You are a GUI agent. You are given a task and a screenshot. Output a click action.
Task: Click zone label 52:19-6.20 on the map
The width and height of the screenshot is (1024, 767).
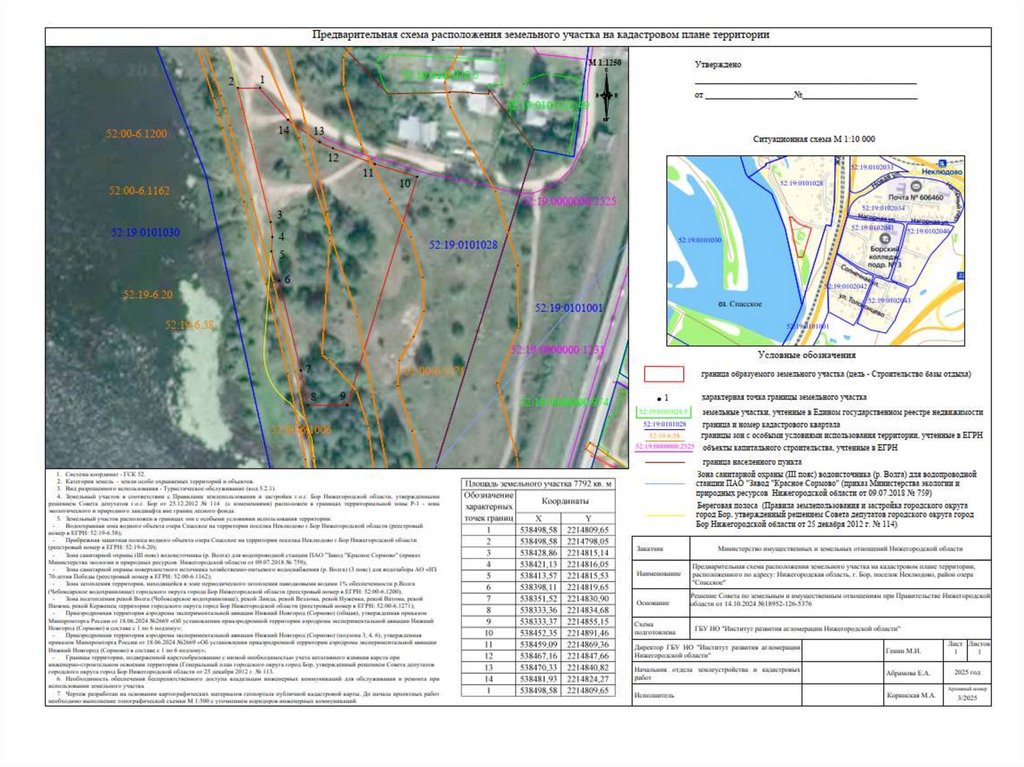click(148, 295)
